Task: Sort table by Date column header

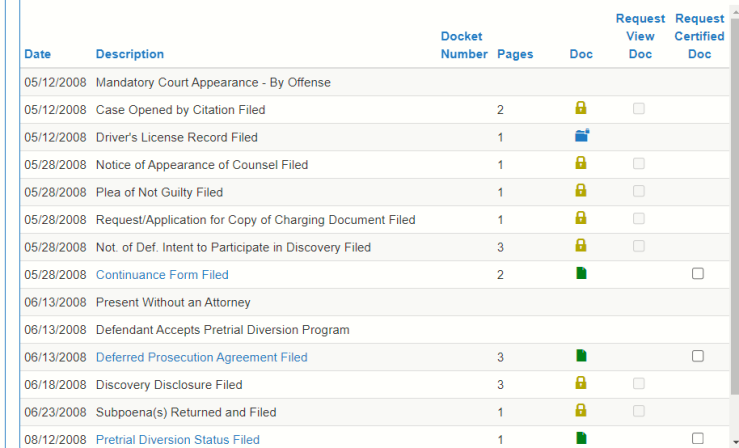Action: click(x=38, y=54)
